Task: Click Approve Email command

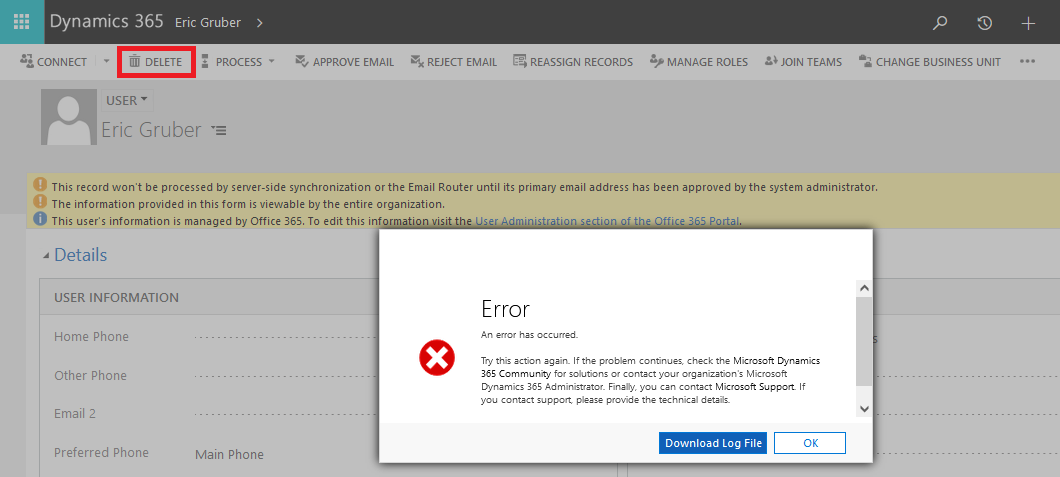Action: click(344, 62)
